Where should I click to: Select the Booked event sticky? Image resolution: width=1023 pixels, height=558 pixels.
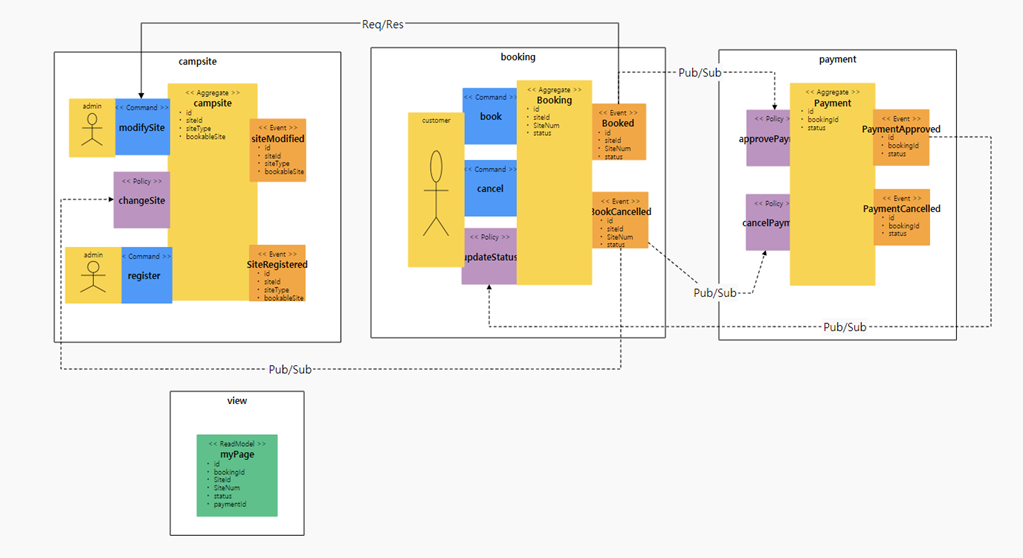(x=619, y=132)
